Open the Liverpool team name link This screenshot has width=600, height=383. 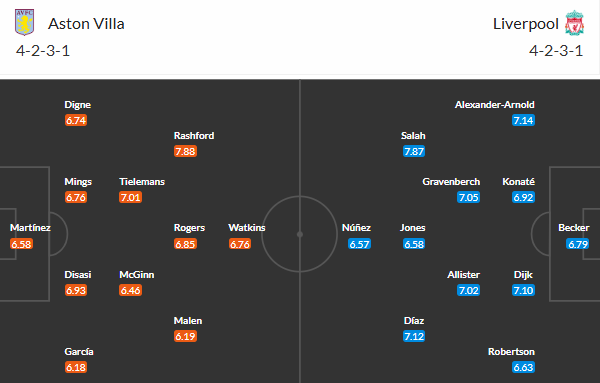(526, 24)
